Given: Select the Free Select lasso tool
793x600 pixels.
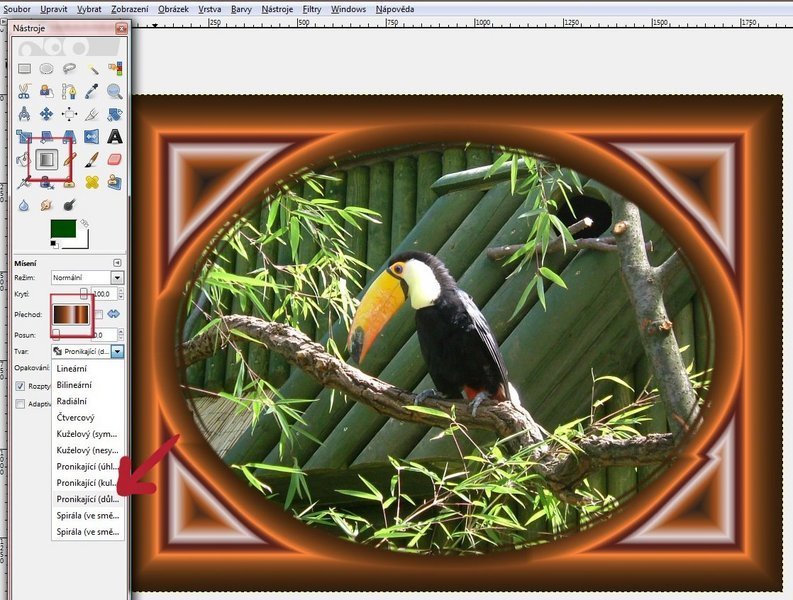Looking at the screenshot, I should [69, 68].
